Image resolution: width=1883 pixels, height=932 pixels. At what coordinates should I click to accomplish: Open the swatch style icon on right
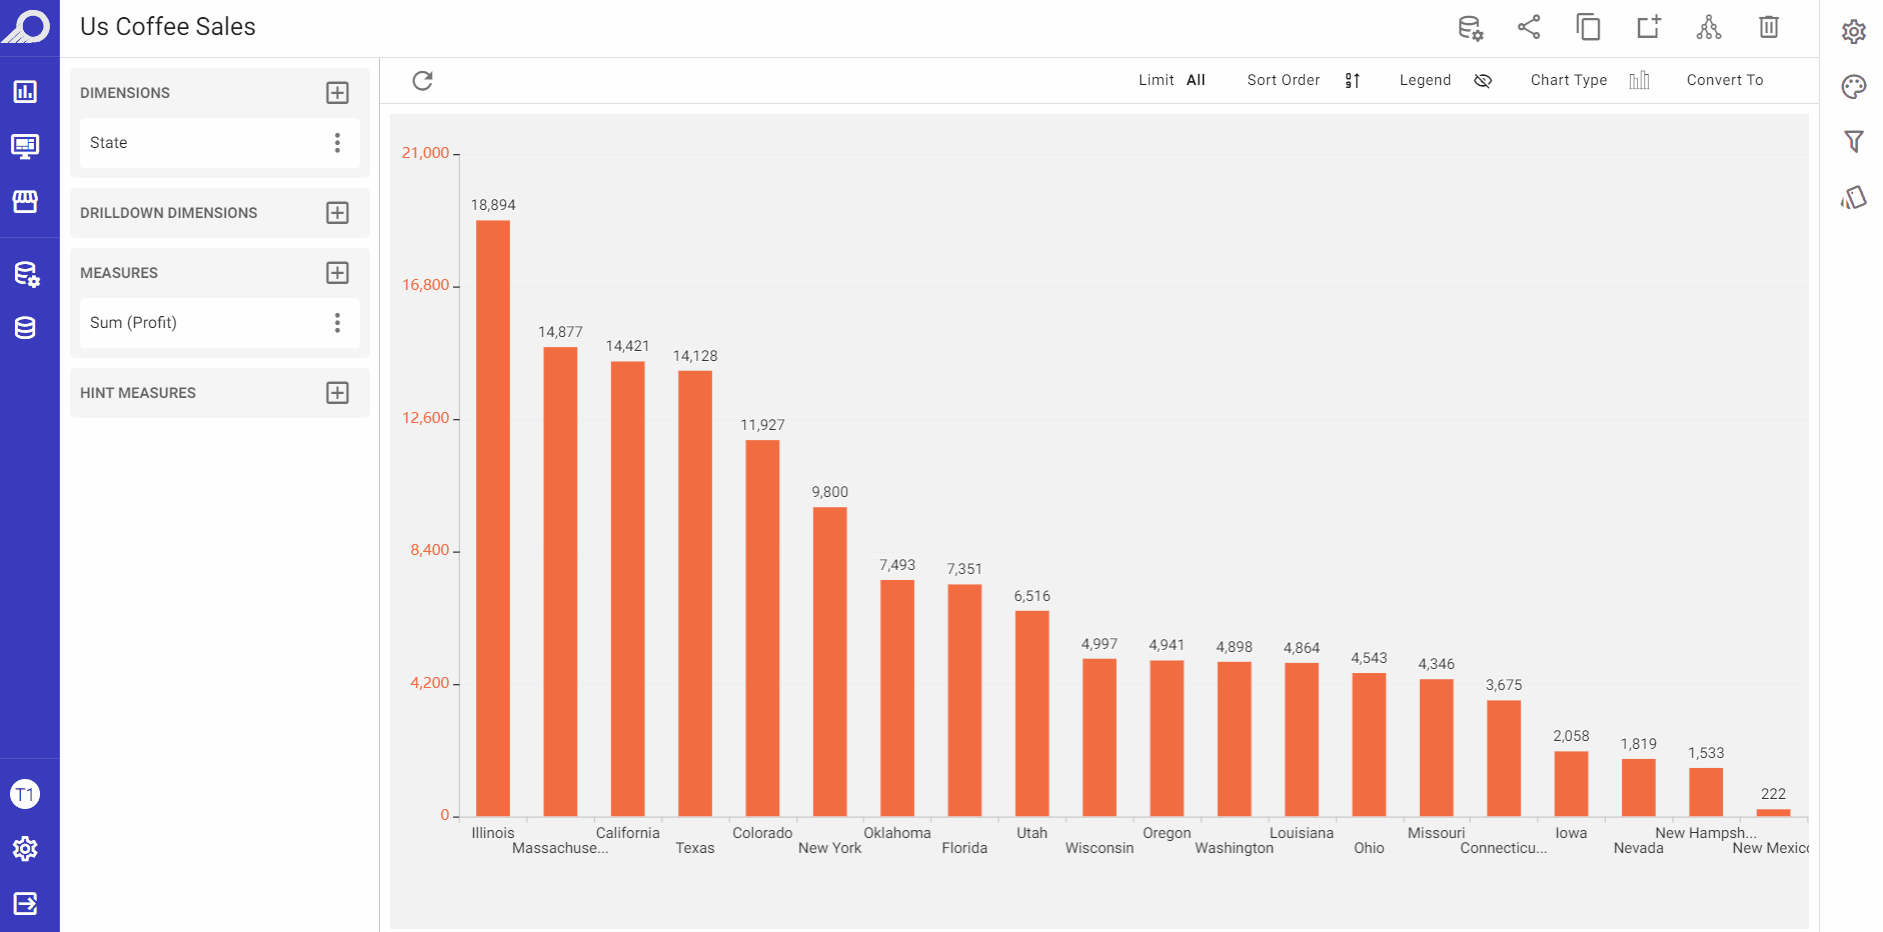point(1854,197)
